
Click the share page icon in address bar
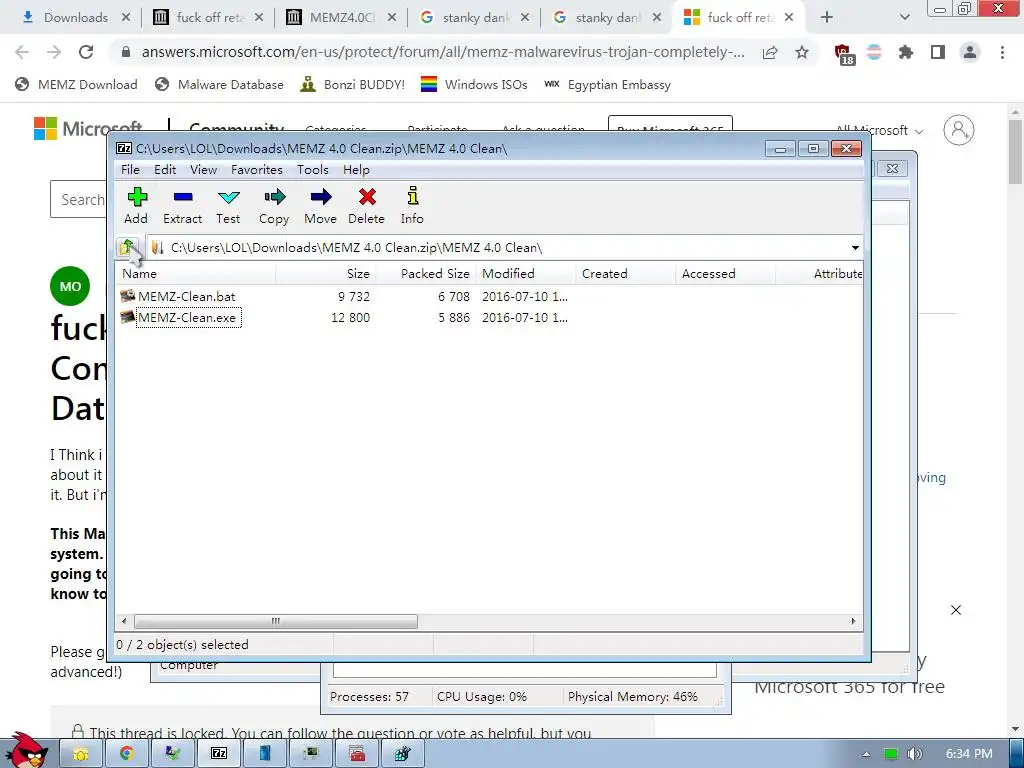click(x=770, y=52)
